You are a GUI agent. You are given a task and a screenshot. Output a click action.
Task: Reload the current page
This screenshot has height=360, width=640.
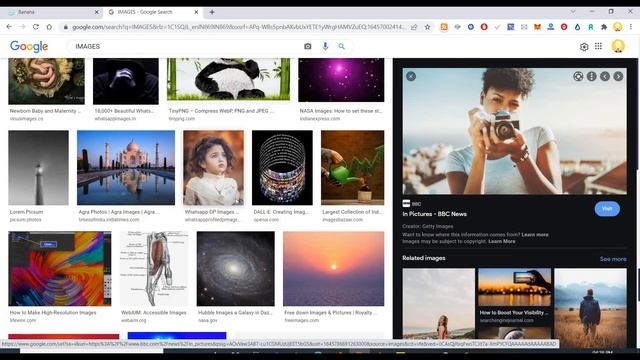[x=36, y=27]
